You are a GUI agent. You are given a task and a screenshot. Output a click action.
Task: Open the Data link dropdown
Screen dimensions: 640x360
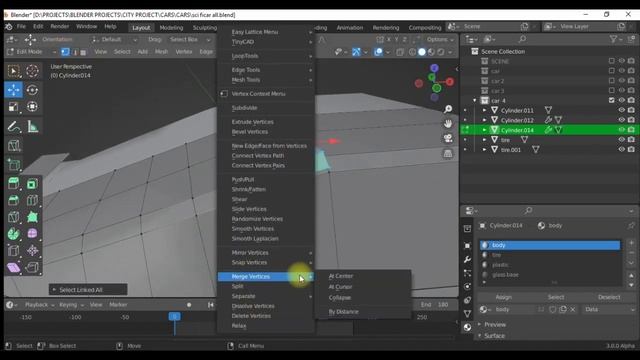609,309
